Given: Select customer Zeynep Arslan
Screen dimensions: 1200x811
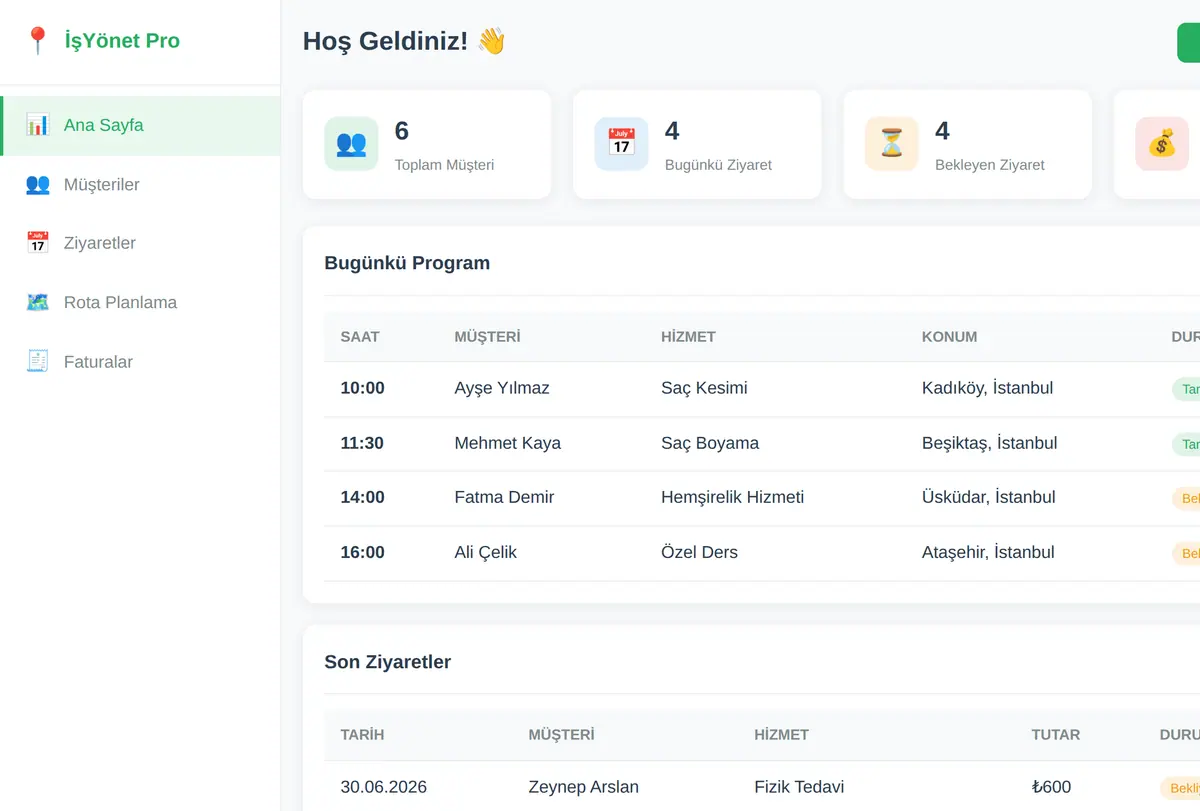Looking at the screenshot, I should (583, 787).
